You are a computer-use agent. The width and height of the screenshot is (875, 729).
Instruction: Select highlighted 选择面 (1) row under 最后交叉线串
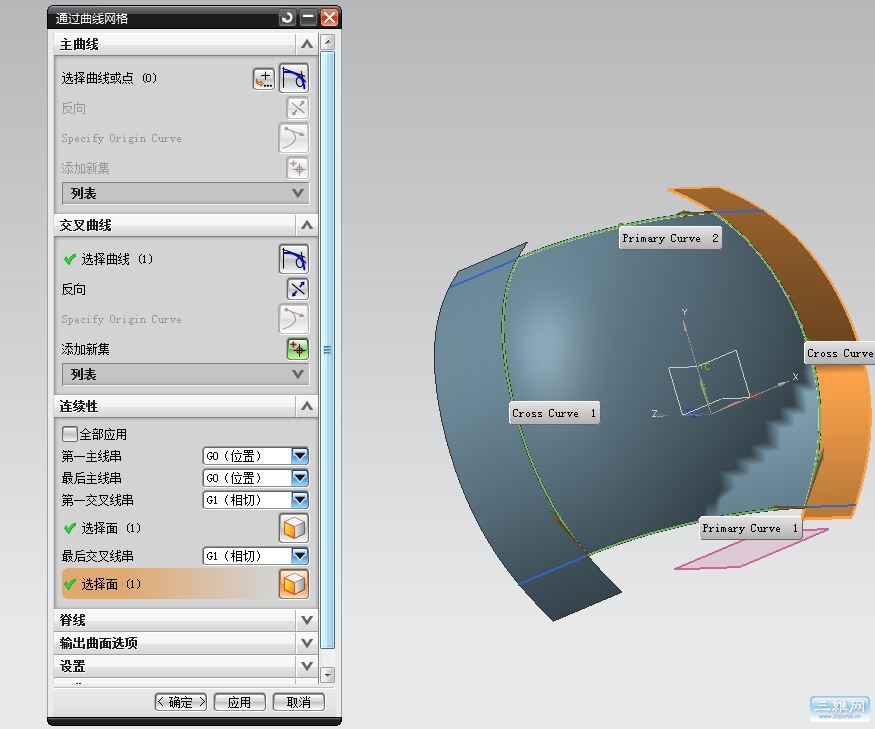184,584
